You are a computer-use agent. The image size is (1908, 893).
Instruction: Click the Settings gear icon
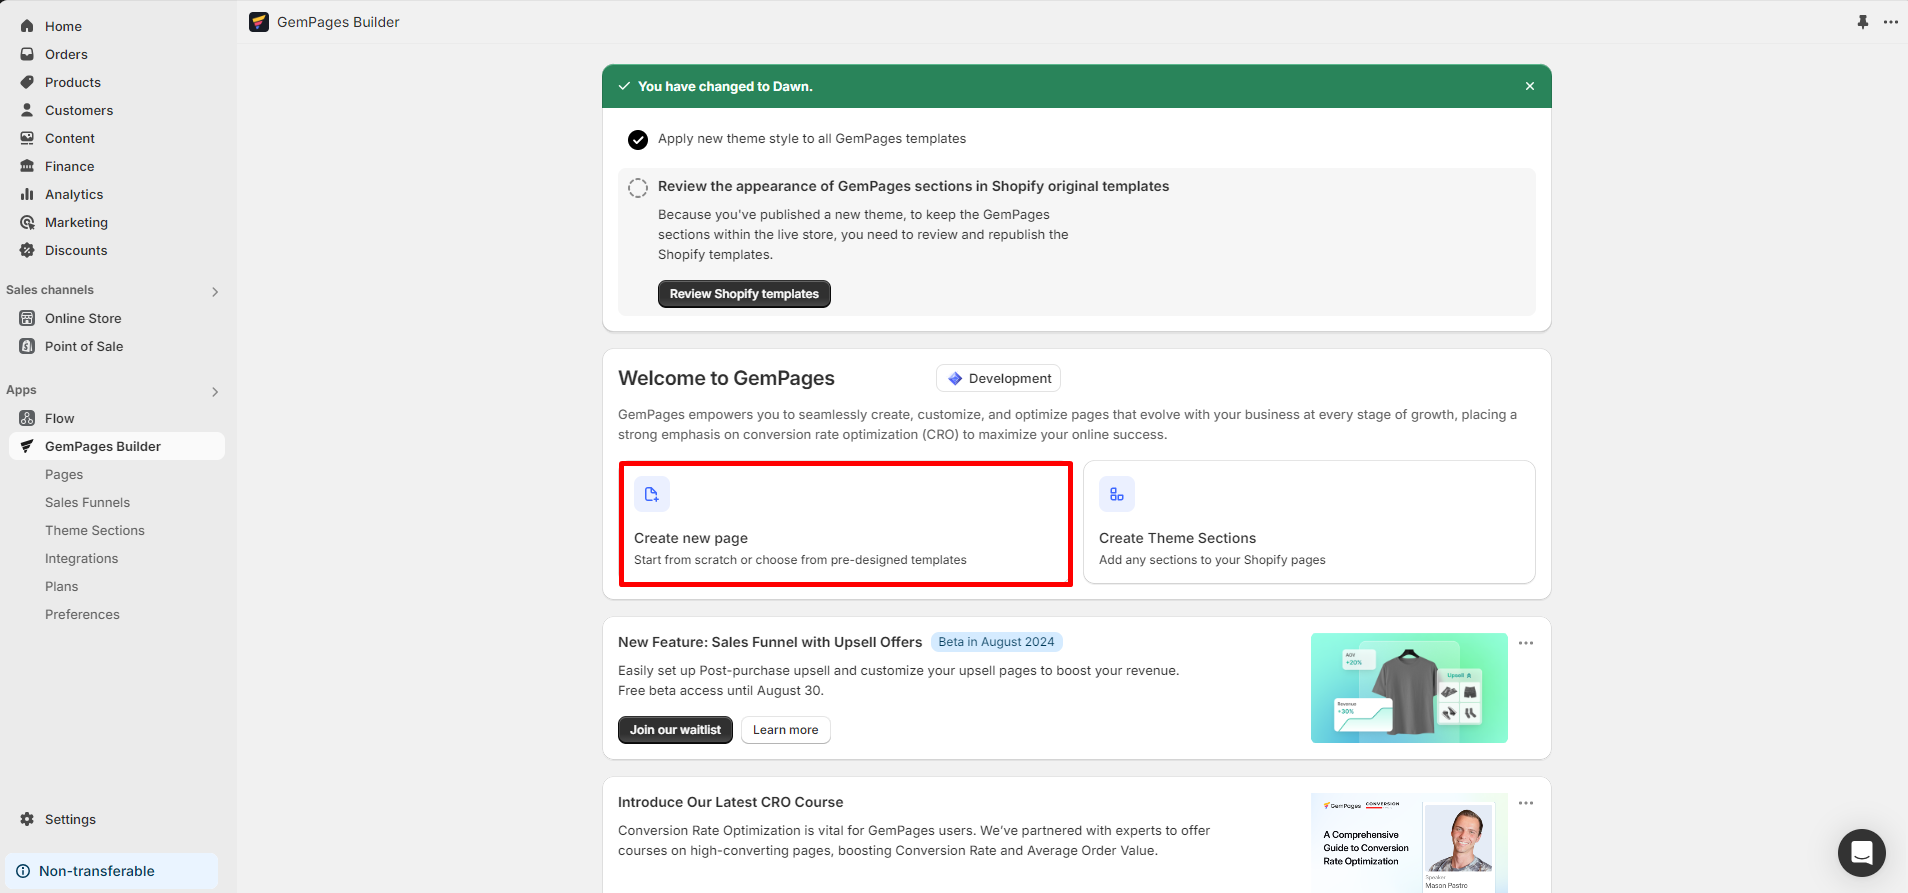pyautogui.click(x=27, y=819)
